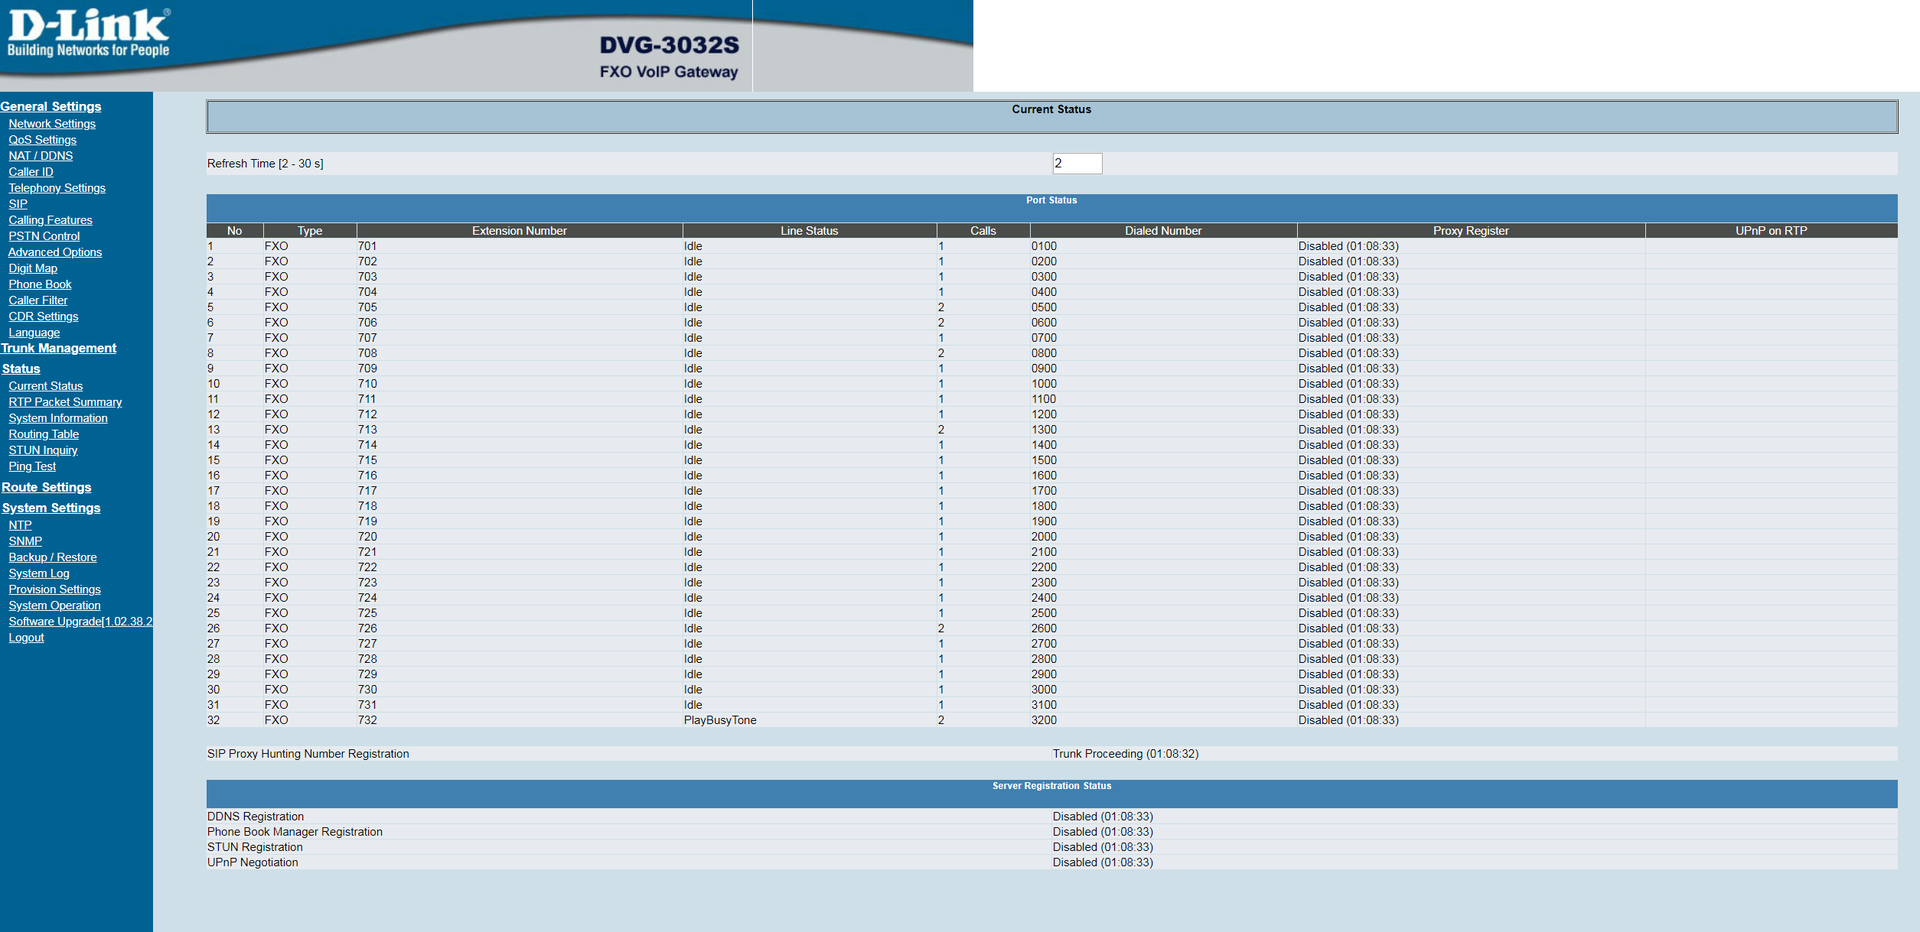
Task: Click Trunk Proceeding (01:08:32) status
Action: tap(1125, 754)
